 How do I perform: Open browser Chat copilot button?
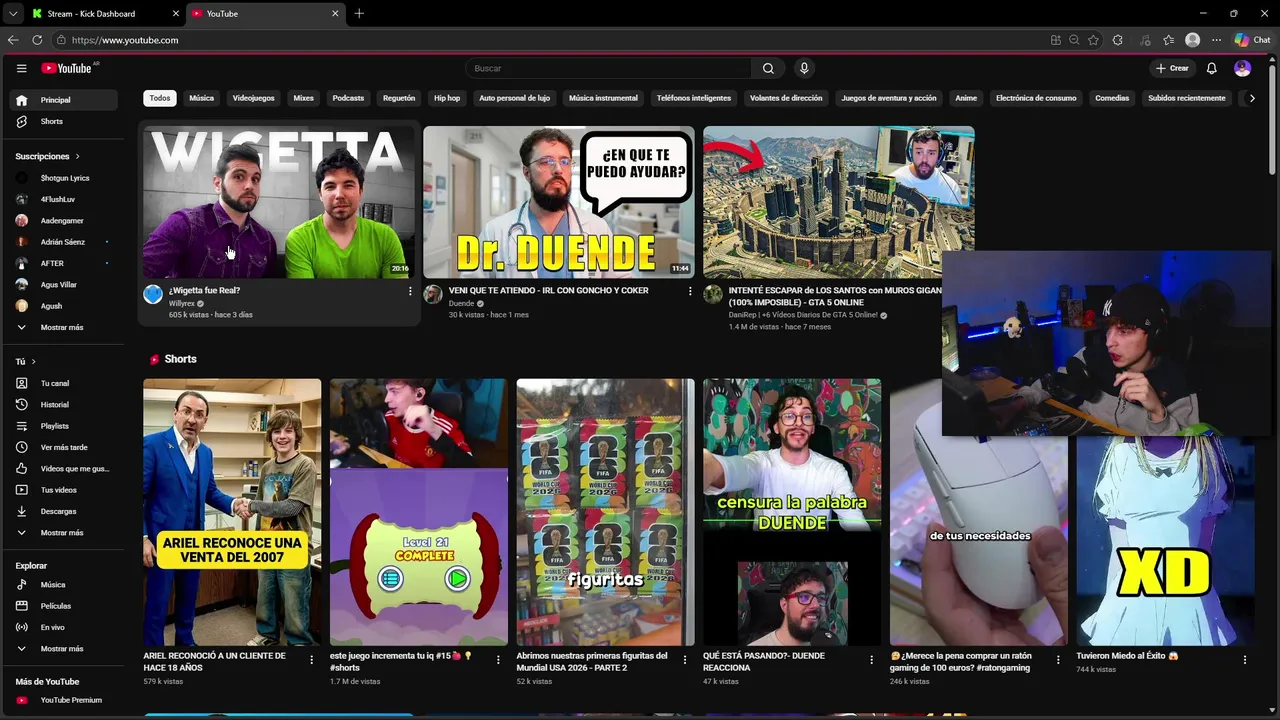coord(1252,40)
